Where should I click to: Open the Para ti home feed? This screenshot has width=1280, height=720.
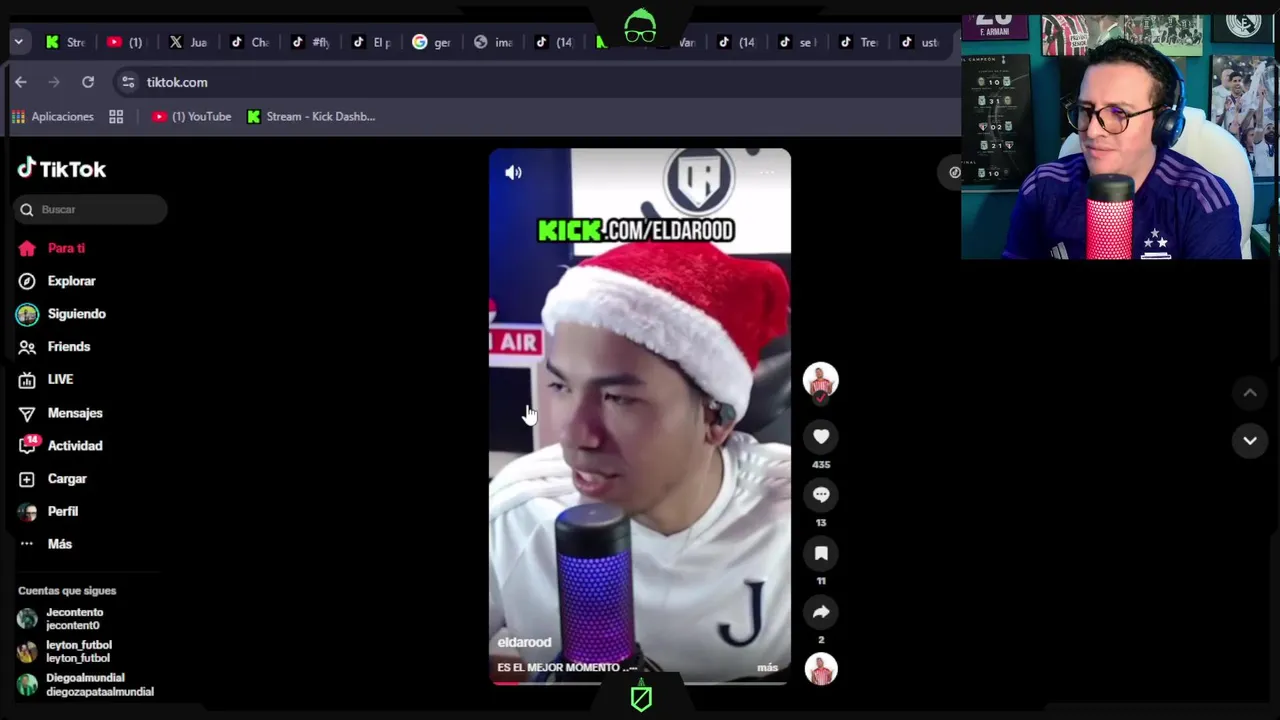pos(65,248)
